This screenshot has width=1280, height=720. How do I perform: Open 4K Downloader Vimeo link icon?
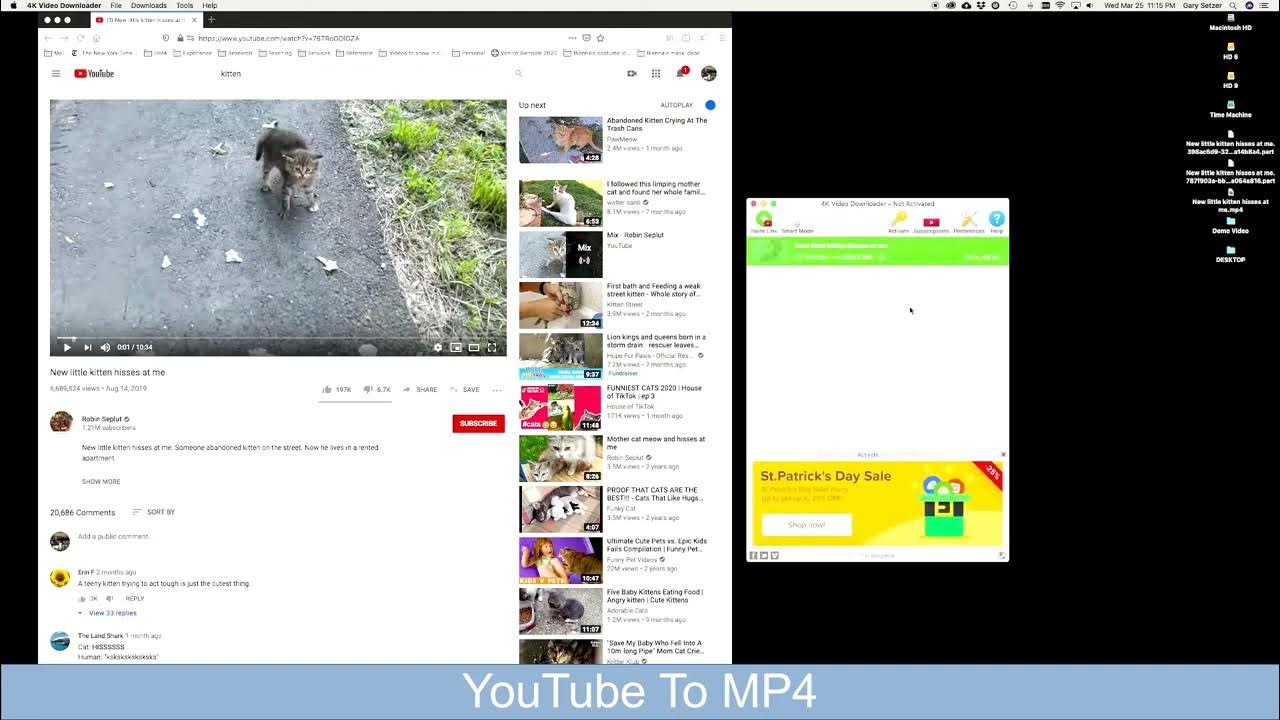pyautogui.click(x=774, y=555)
